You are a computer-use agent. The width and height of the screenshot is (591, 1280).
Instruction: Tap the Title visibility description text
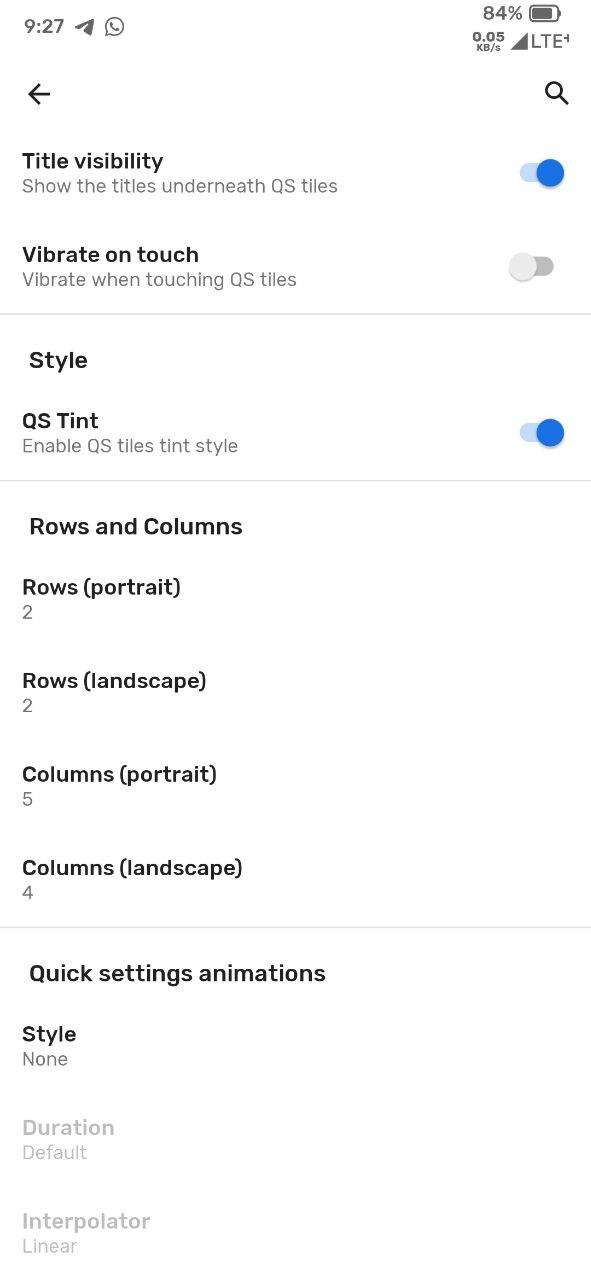coord(180,186)
